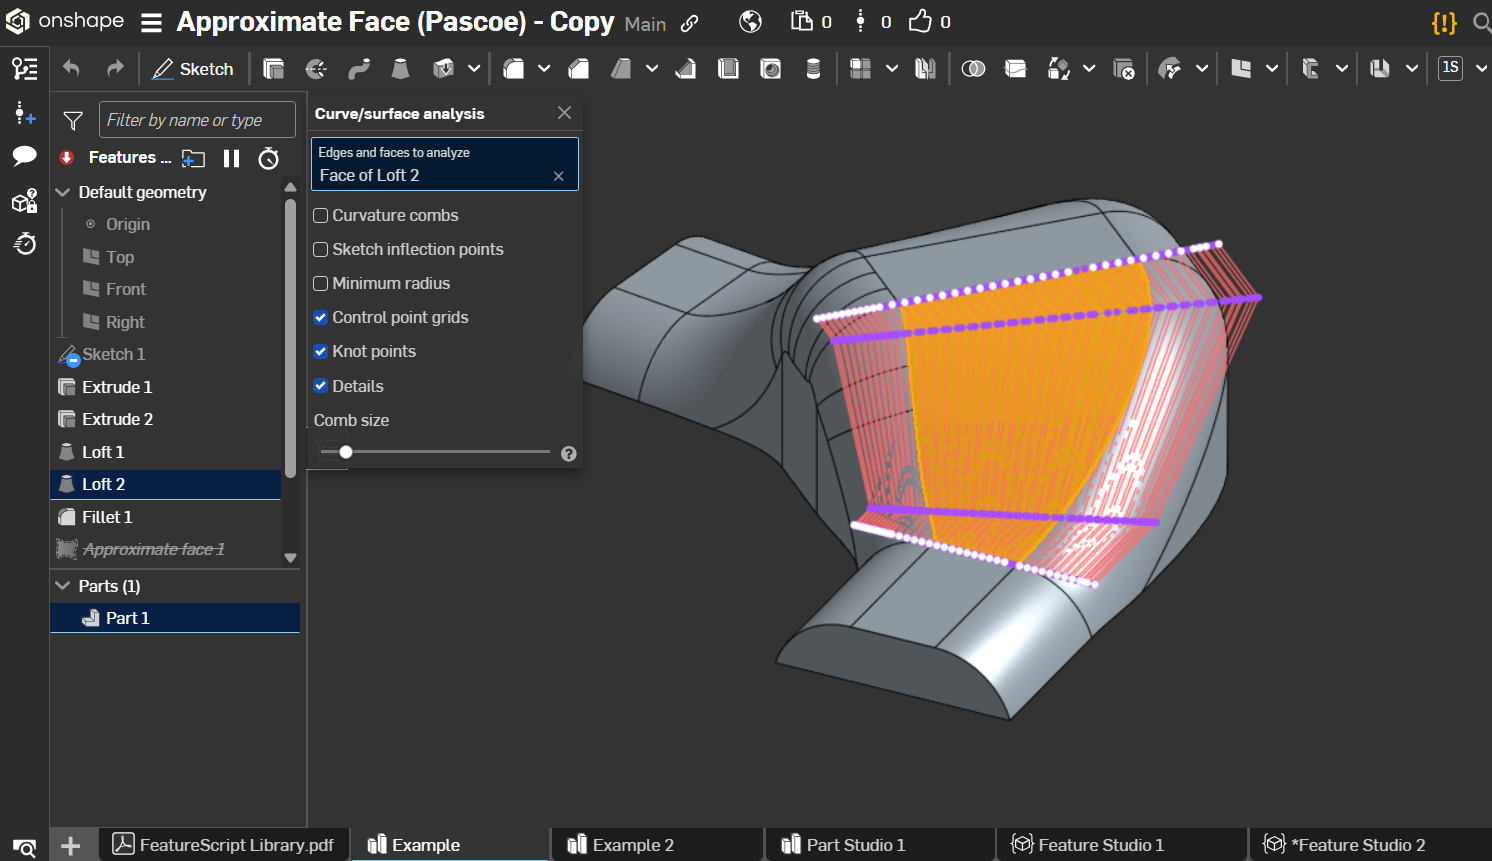The width and height of the screenshot is (1492, 861).
Task: Select the Rib tool
Action: pyautogui.click(x=686, y=68)
